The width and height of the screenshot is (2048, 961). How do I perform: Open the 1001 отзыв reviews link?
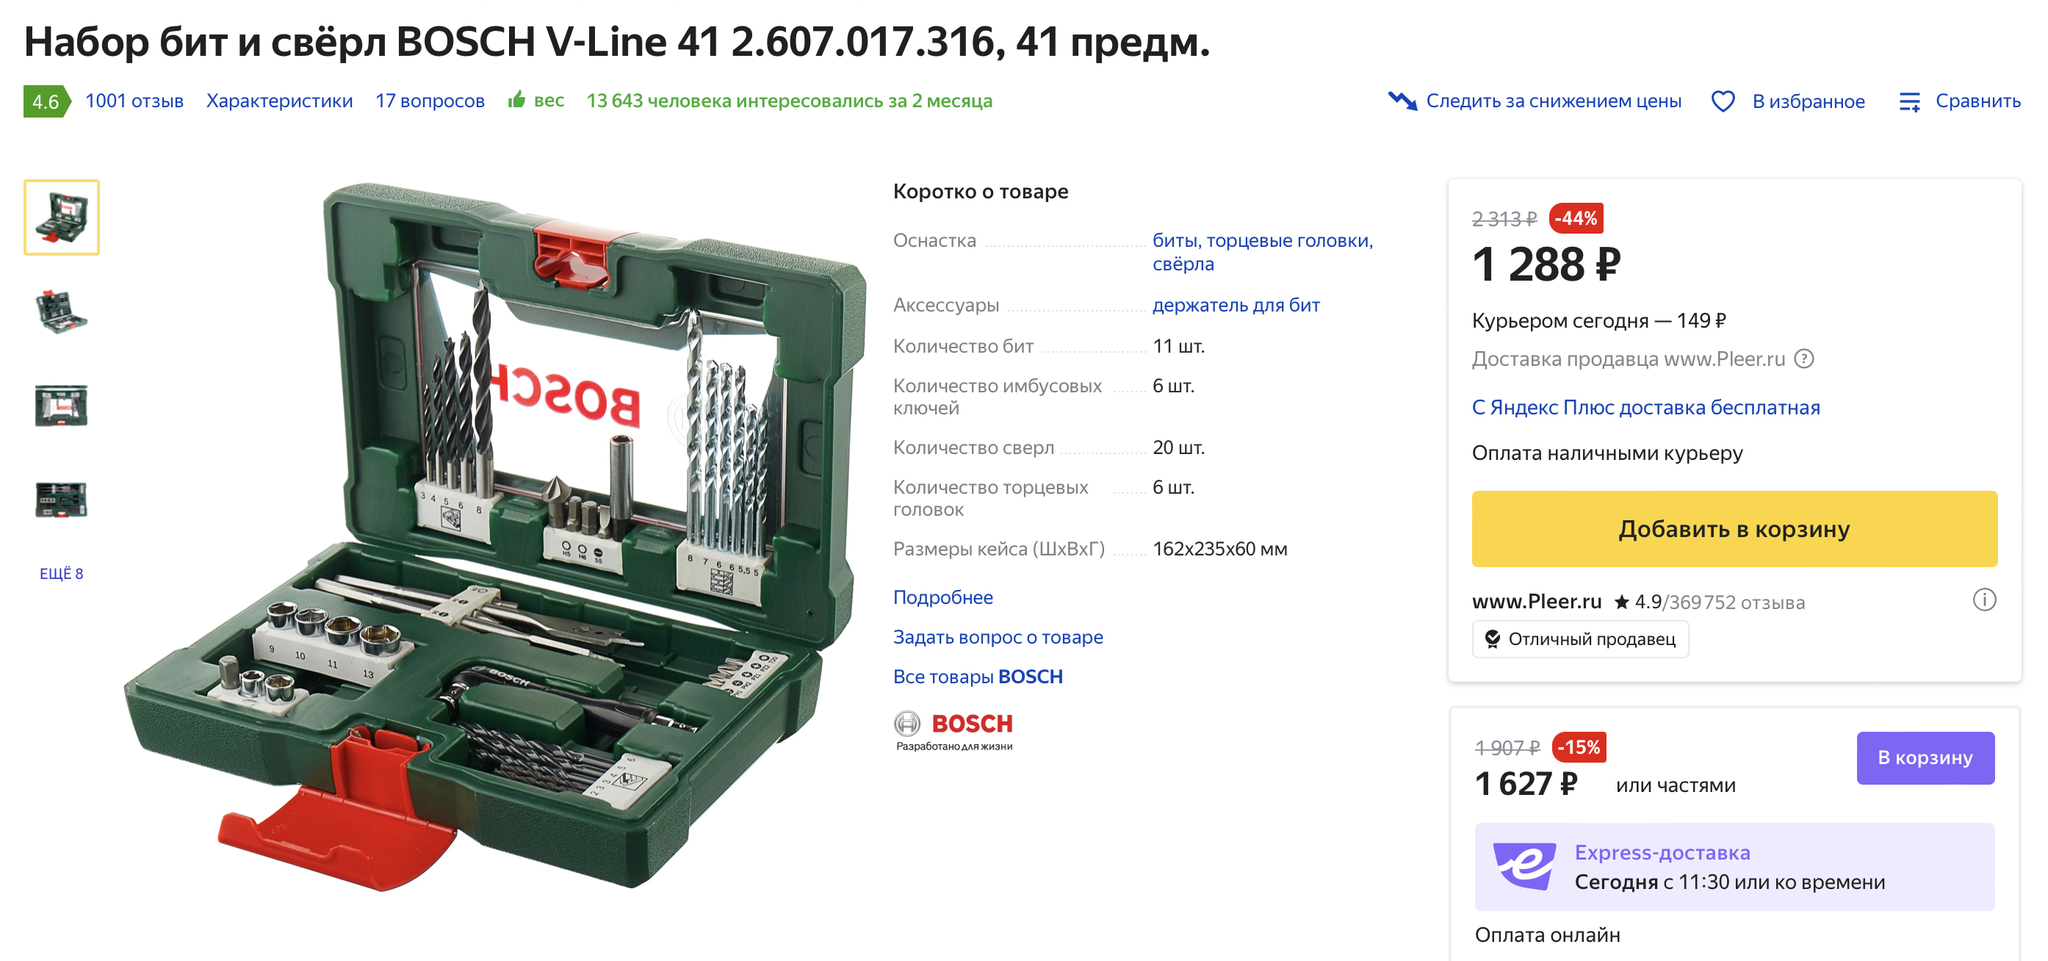pyautogui.click(x=135, y=101)
